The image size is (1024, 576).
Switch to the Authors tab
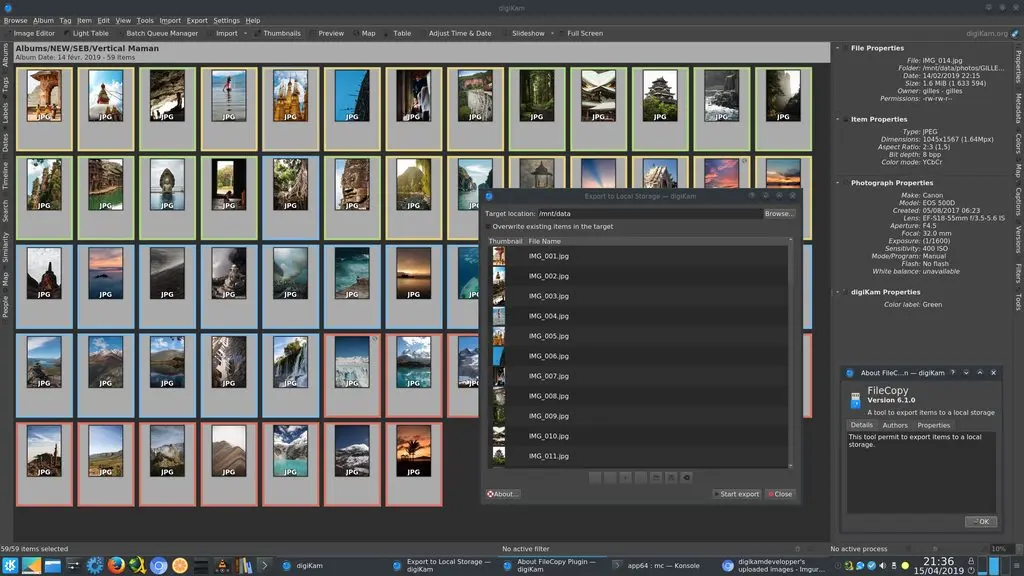tap(895, 425)
